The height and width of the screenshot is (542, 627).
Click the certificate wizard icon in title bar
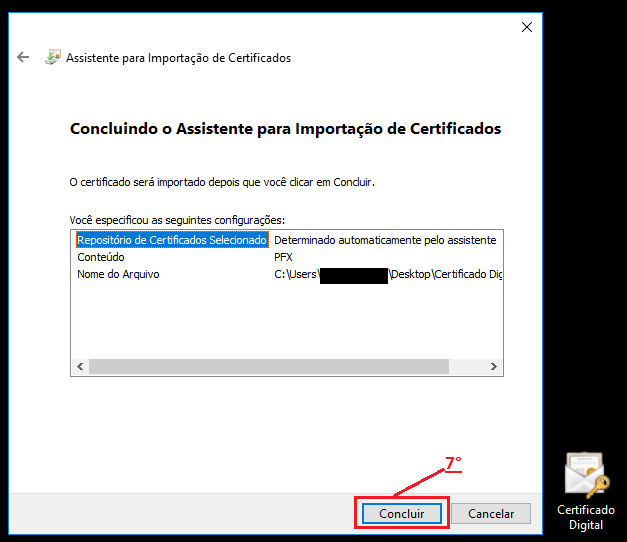pos(53,58)
